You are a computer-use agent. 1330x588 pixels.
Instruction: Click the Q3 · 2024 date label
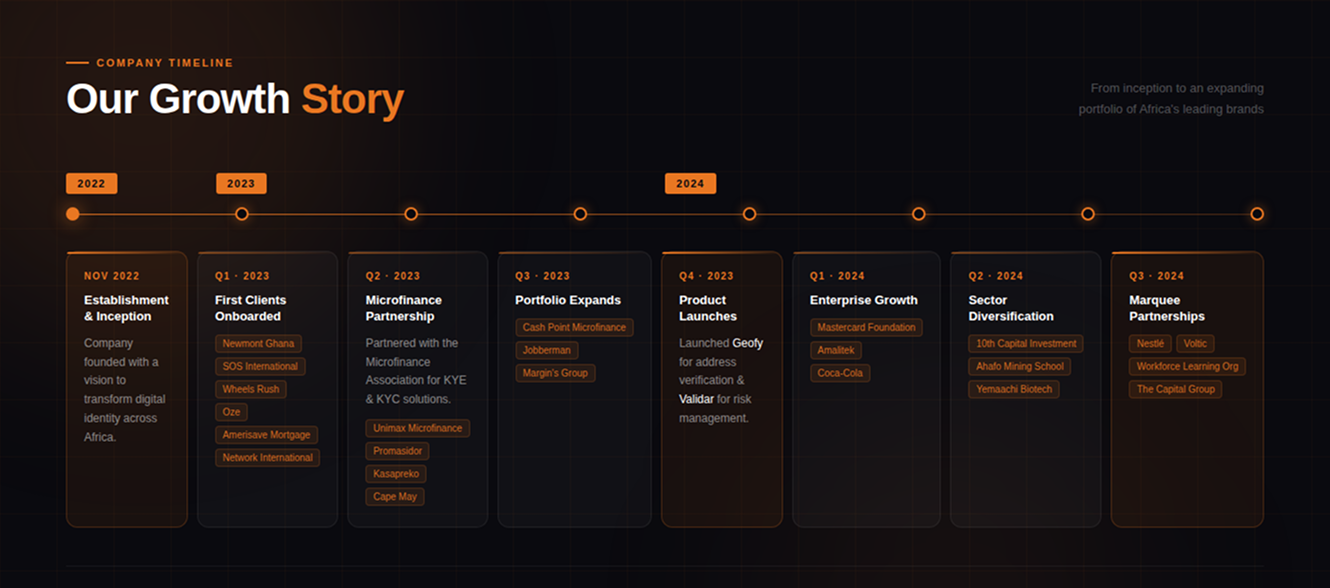[1157, 276]
